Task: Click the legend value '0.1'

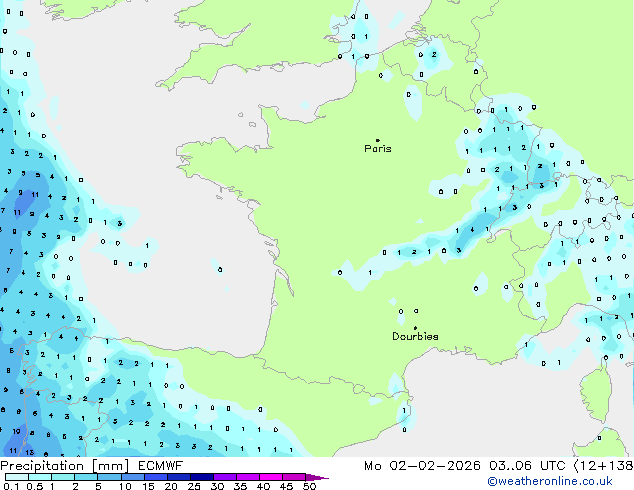Action: point(11,486)
